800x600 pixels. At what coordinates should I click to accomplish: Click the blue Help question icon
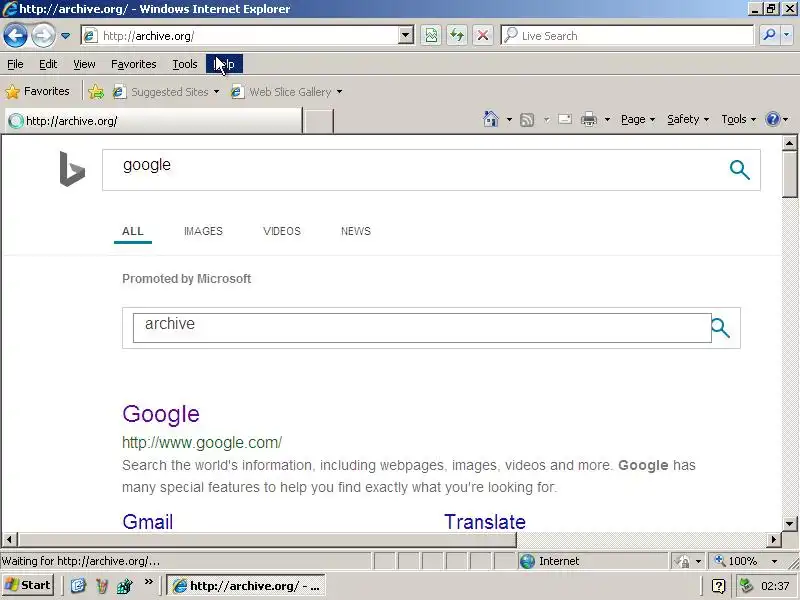(x=773, y=119)
